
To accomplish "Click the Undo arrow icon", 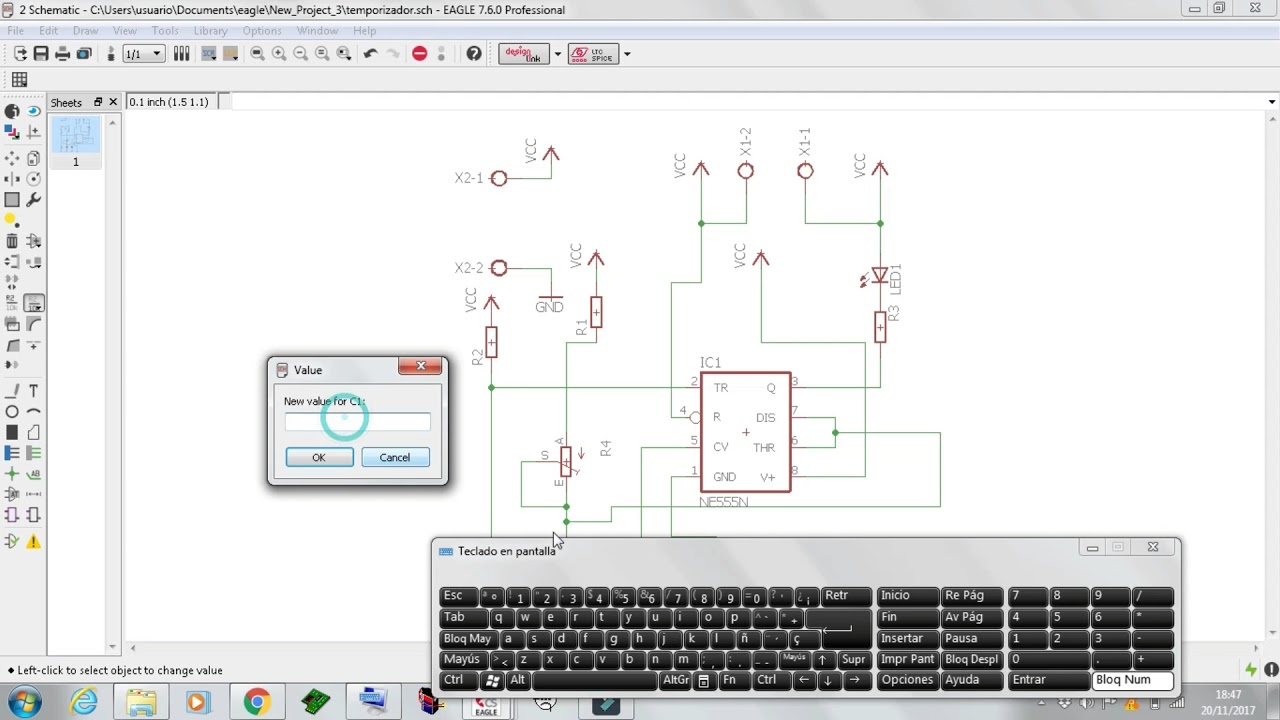I will 371,54.
